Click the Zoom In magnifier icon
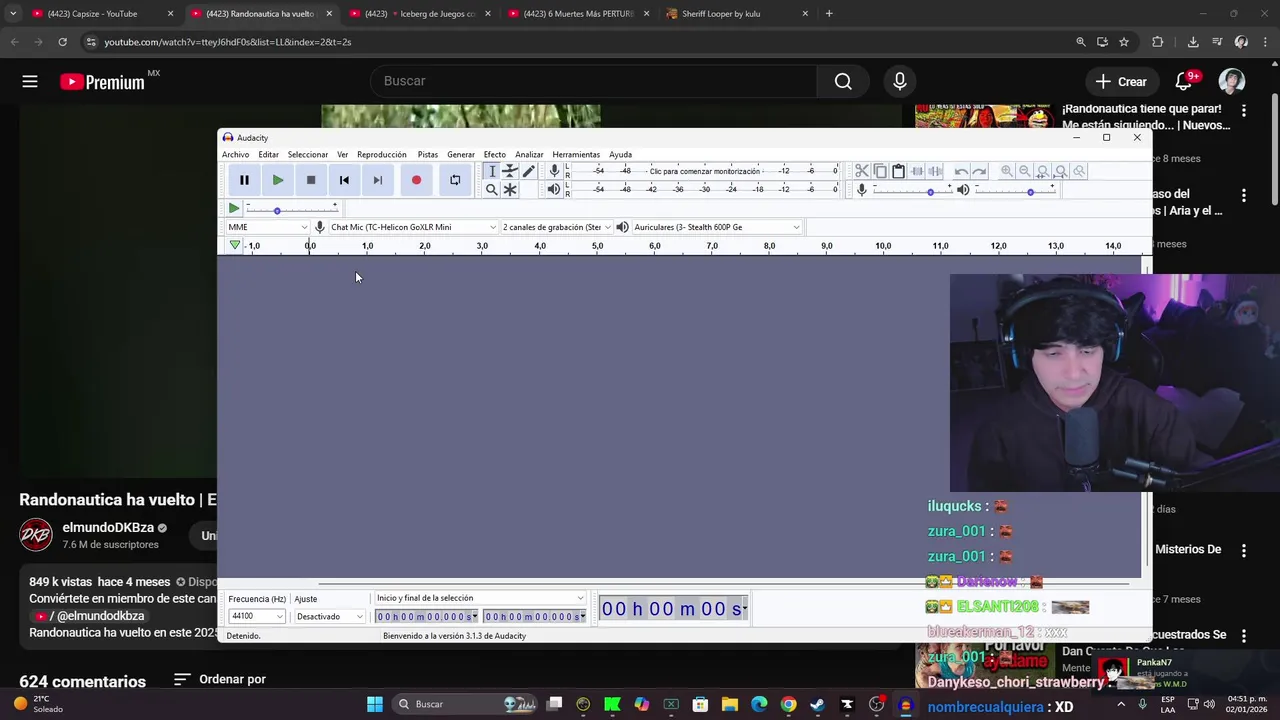1280x720 pixels. (x=1007, y=171)
